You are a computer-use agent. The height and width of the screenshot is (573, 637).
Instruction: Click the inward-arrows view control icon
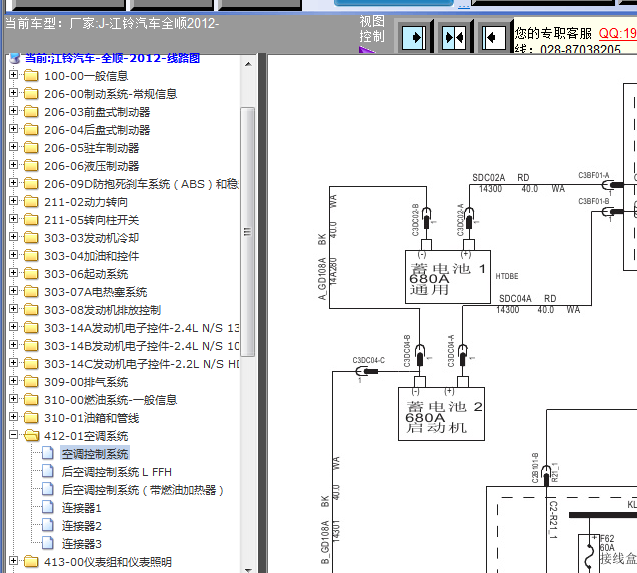[x=454, y=38]
